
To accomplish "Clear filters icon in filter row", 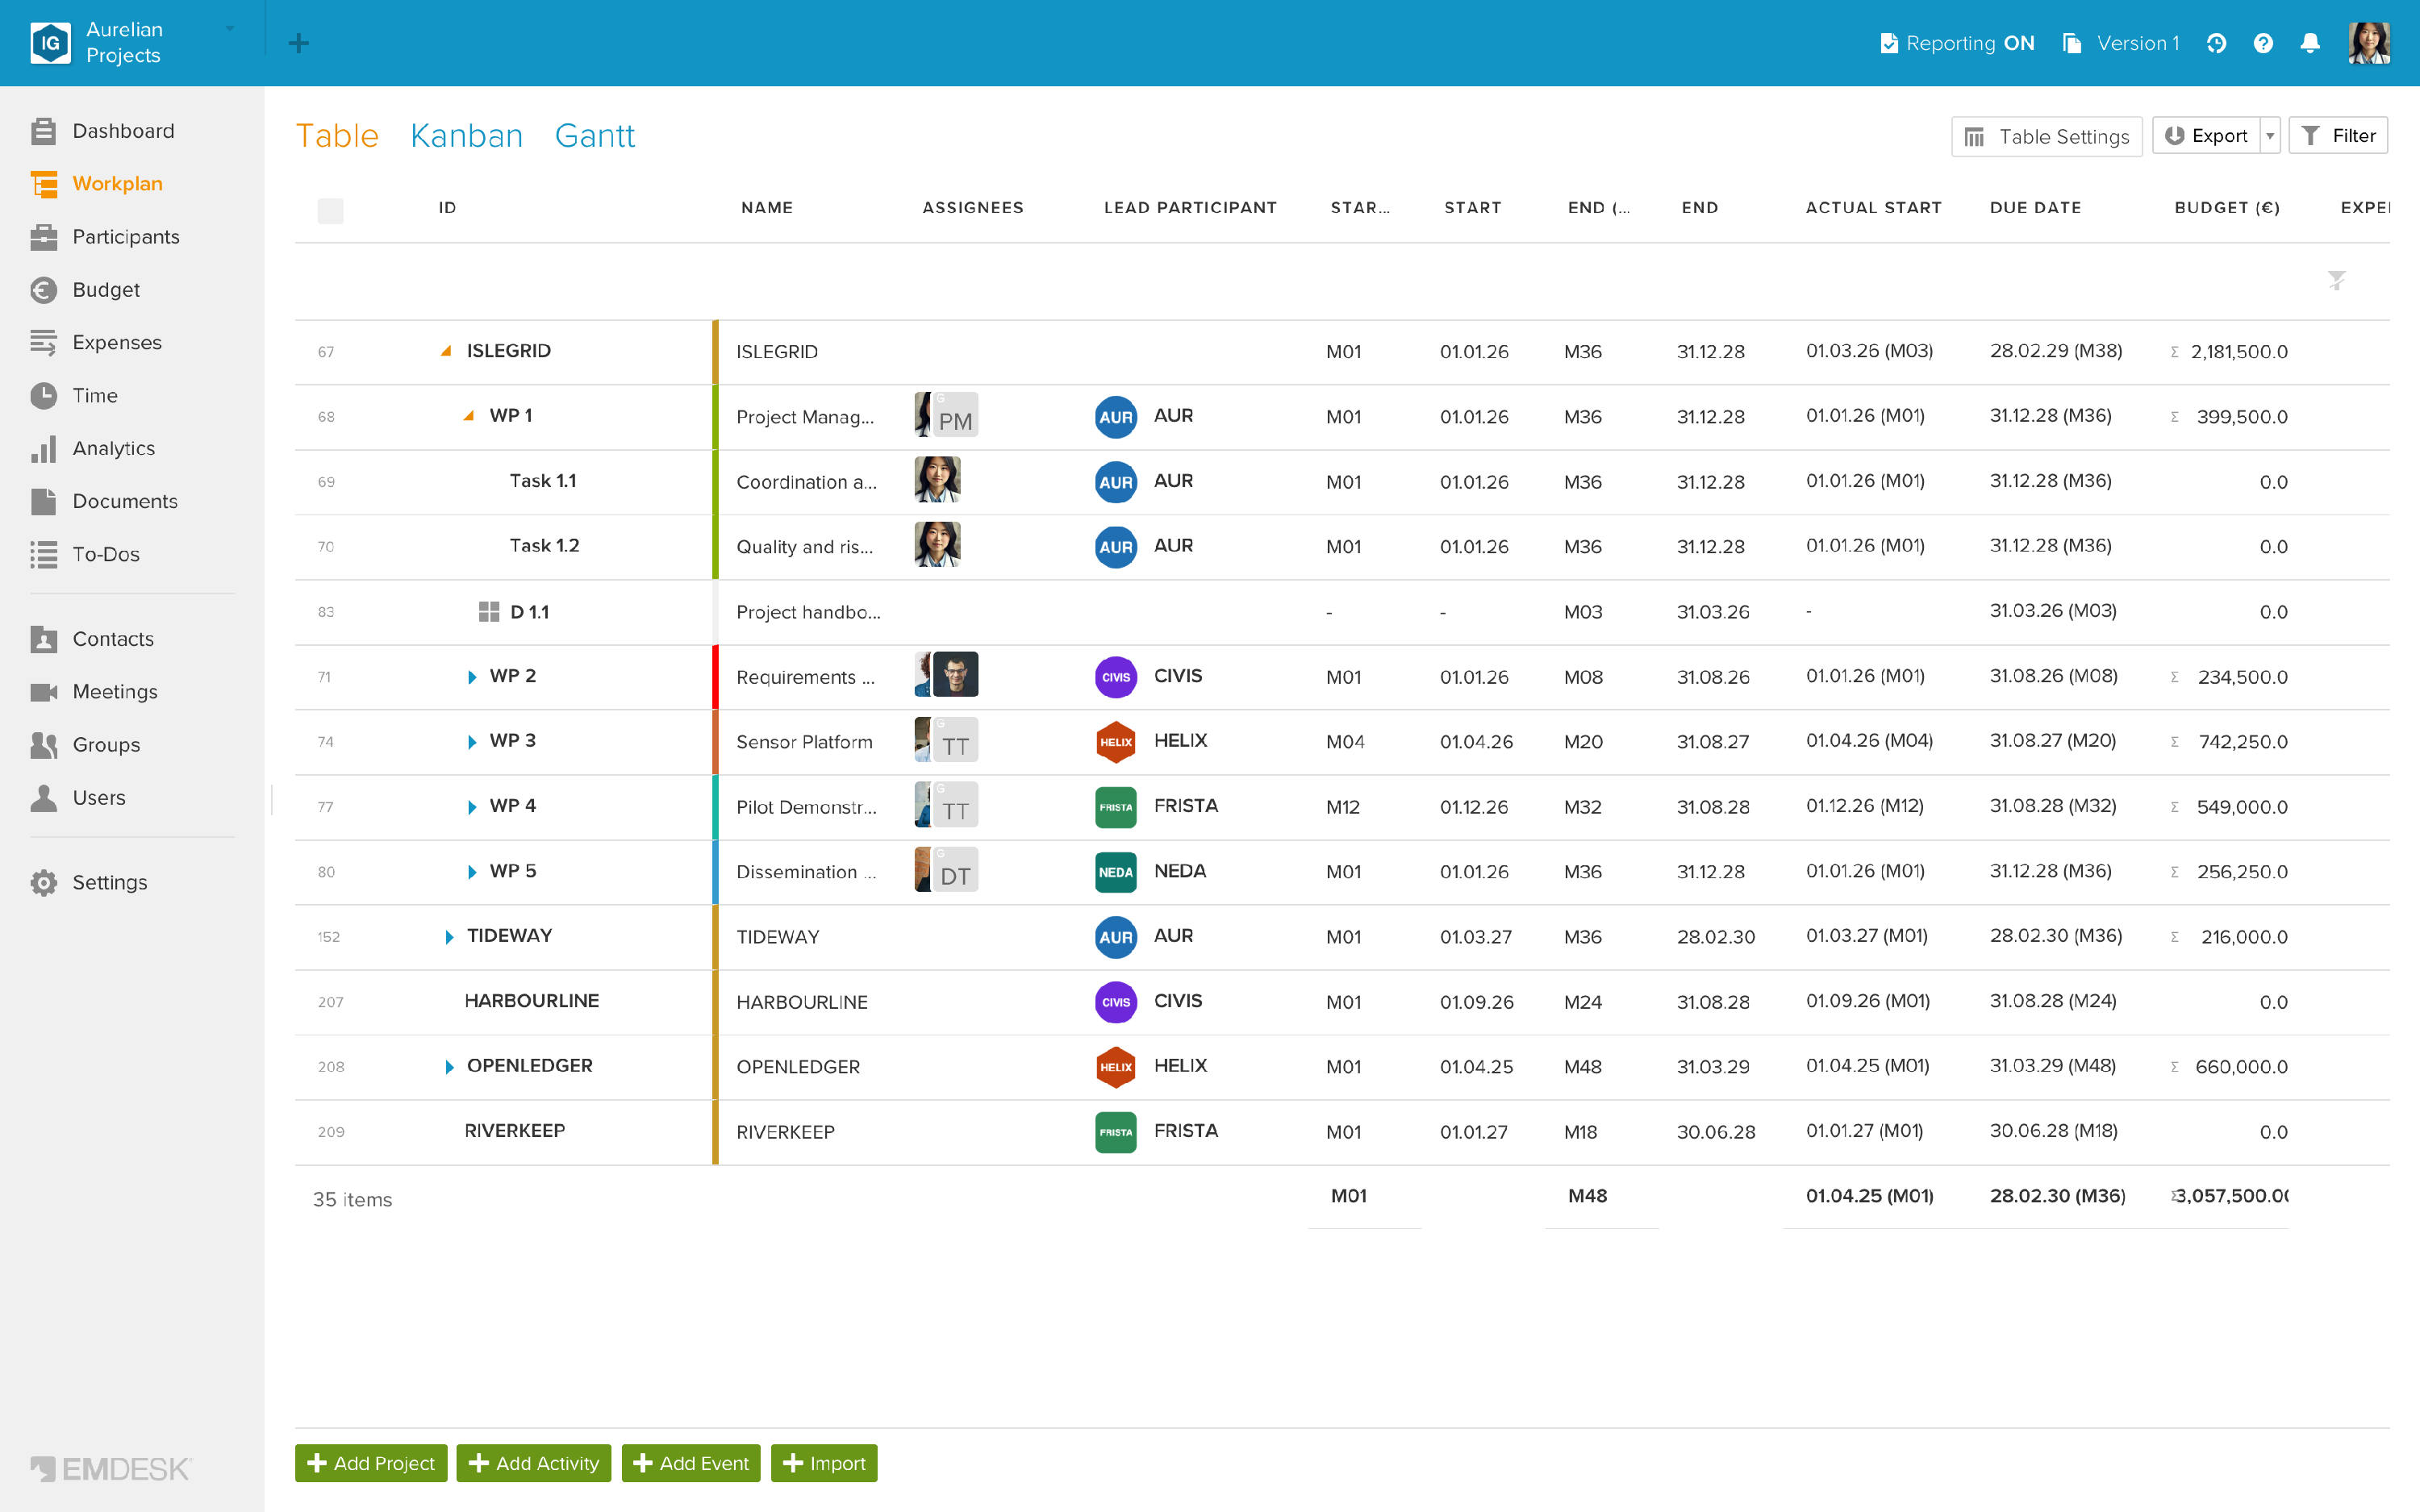I will (2336, 280).
